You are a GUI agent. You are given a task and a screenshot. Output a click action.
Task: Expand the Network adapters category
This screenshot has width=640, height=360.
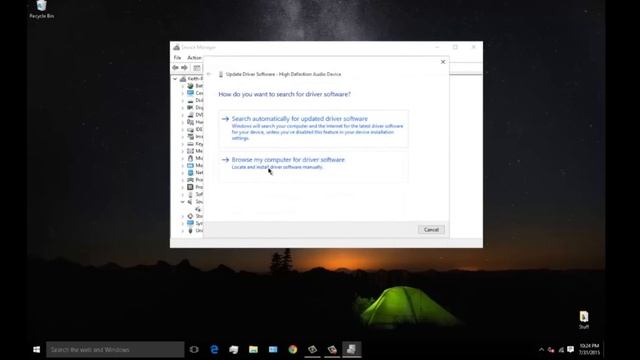pos(182,173)
